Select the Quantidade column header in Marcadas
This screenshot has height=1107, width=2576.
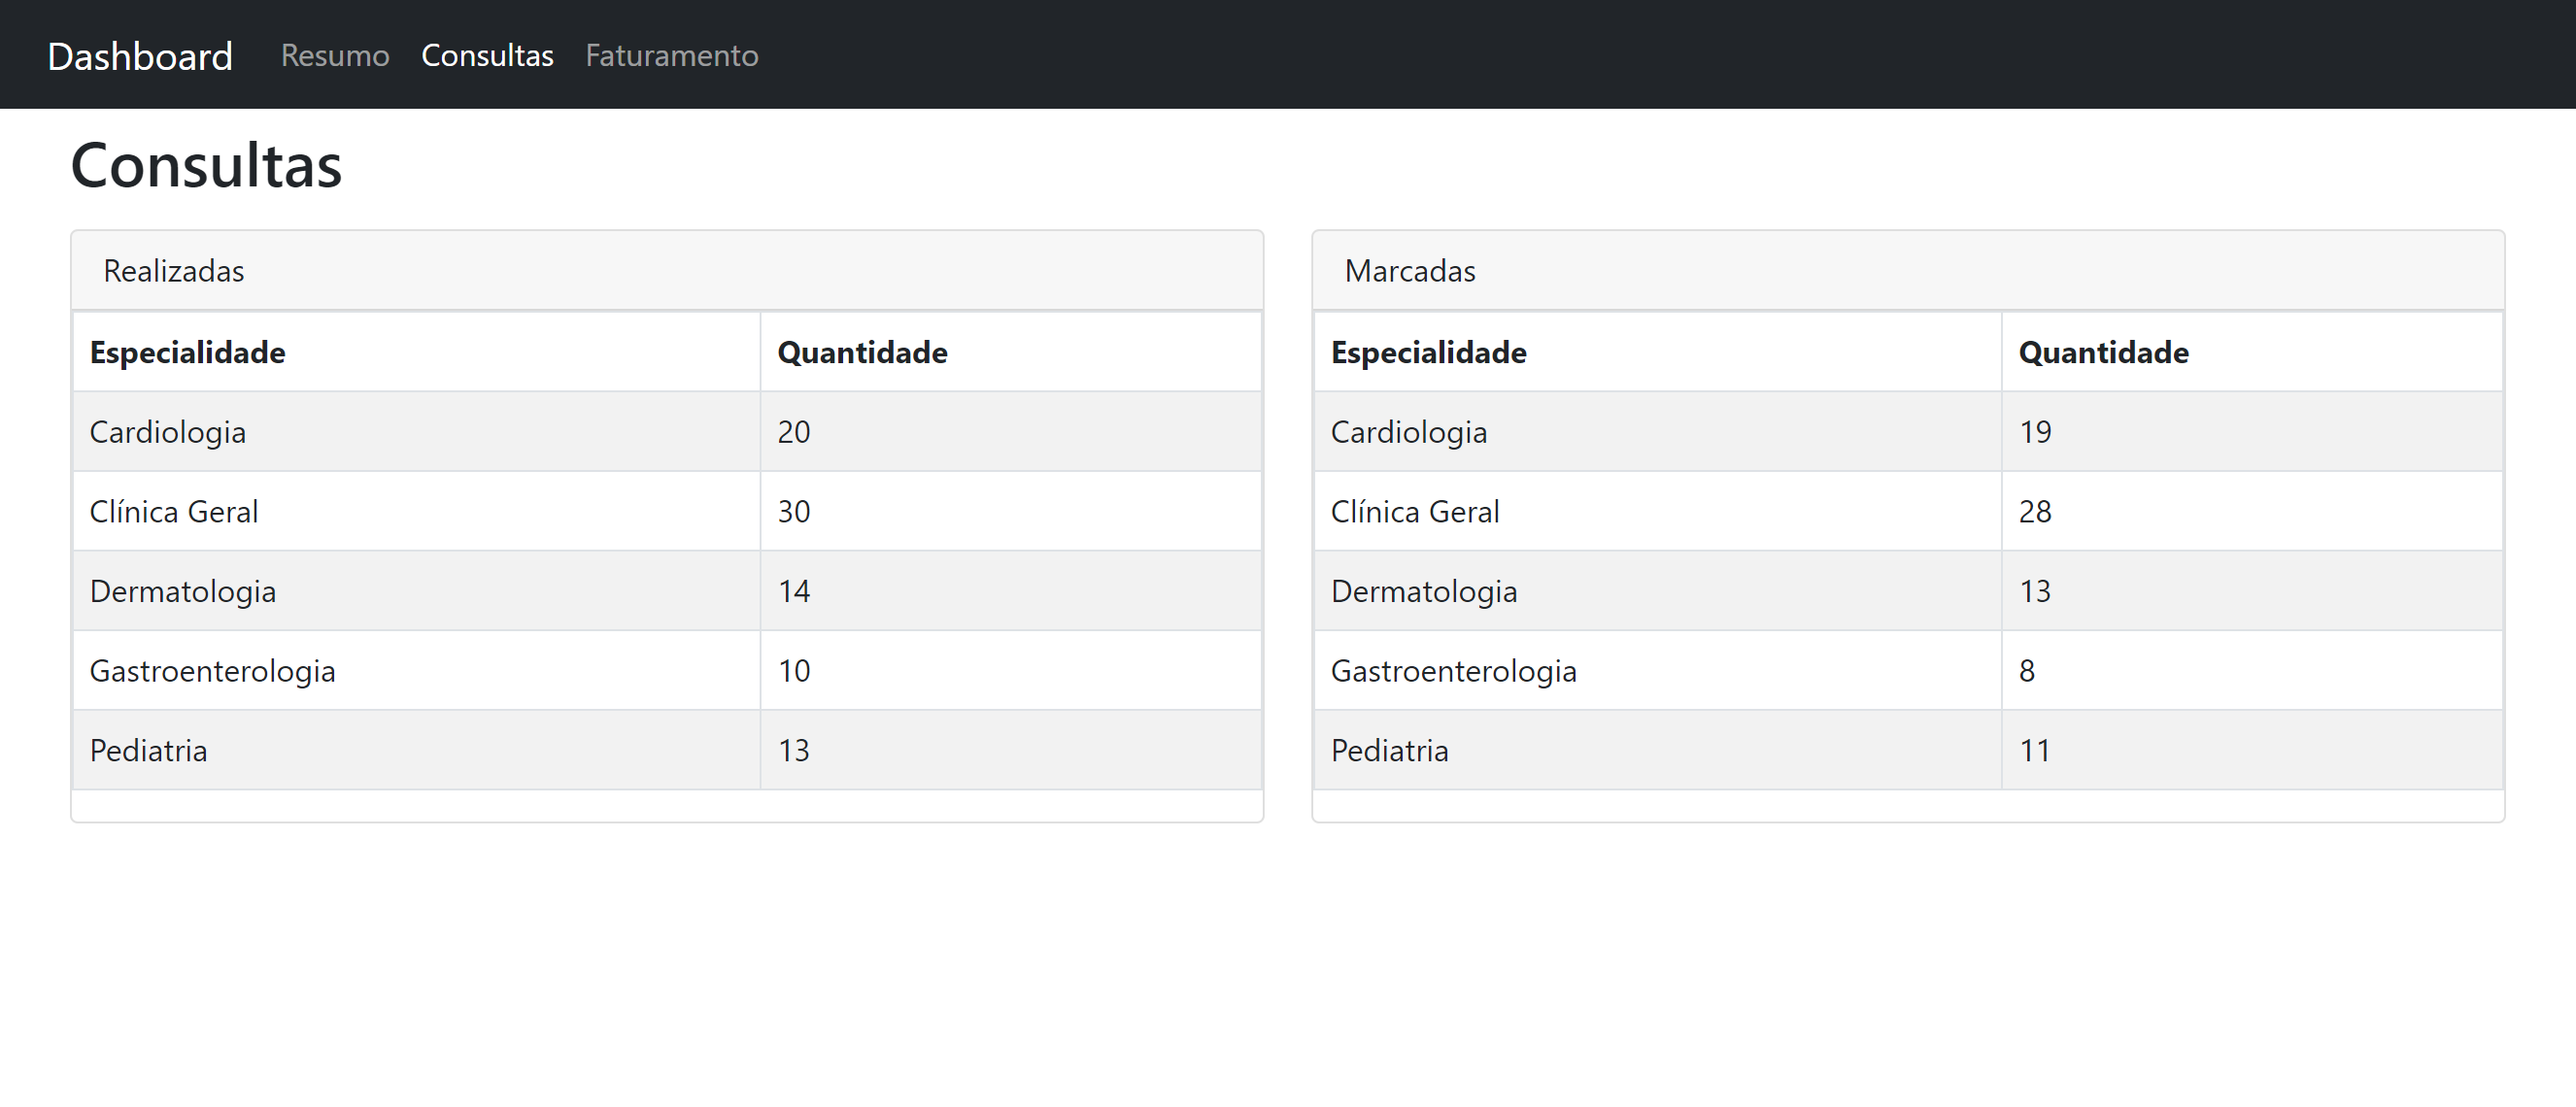pyautogui.click(x=2102, y=351)
